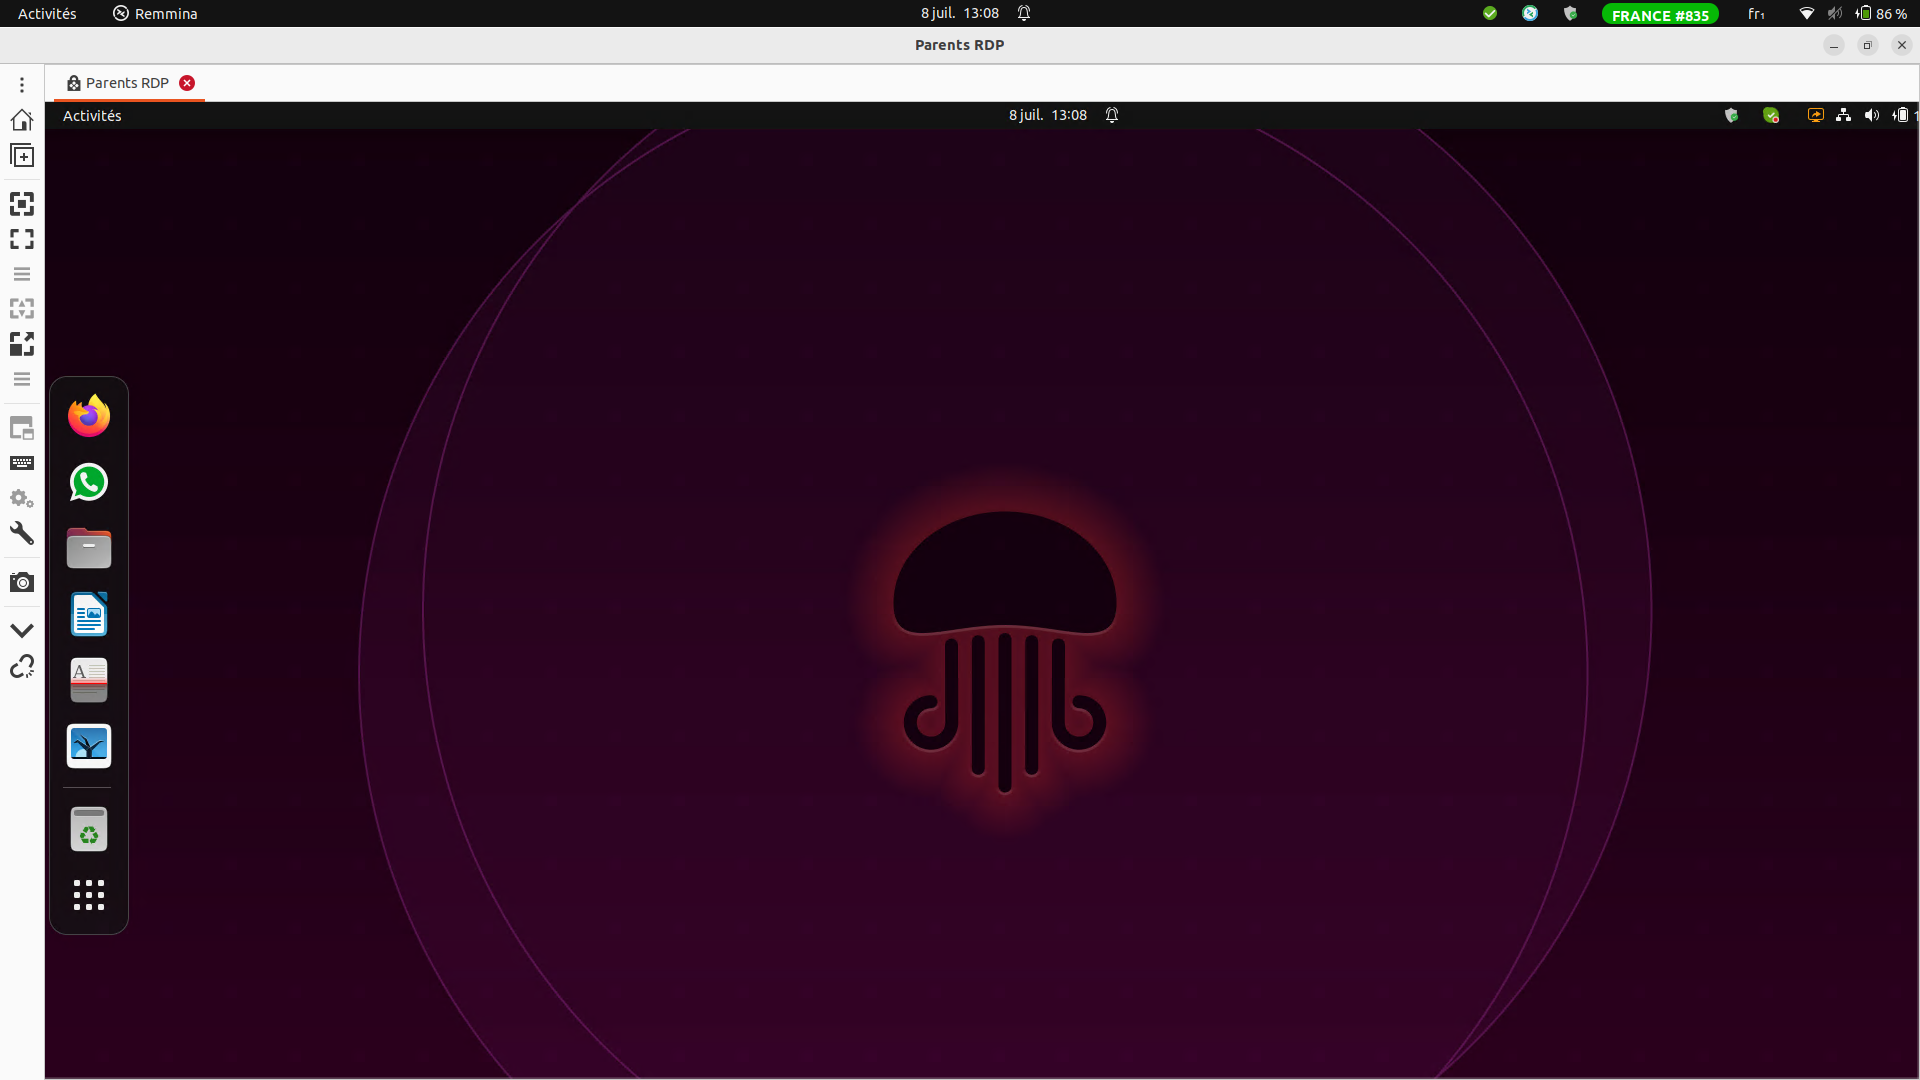Click the green checkmark tray icon on host
The height and width of the screenshot is (1080, 1920).
point(1490,13)
